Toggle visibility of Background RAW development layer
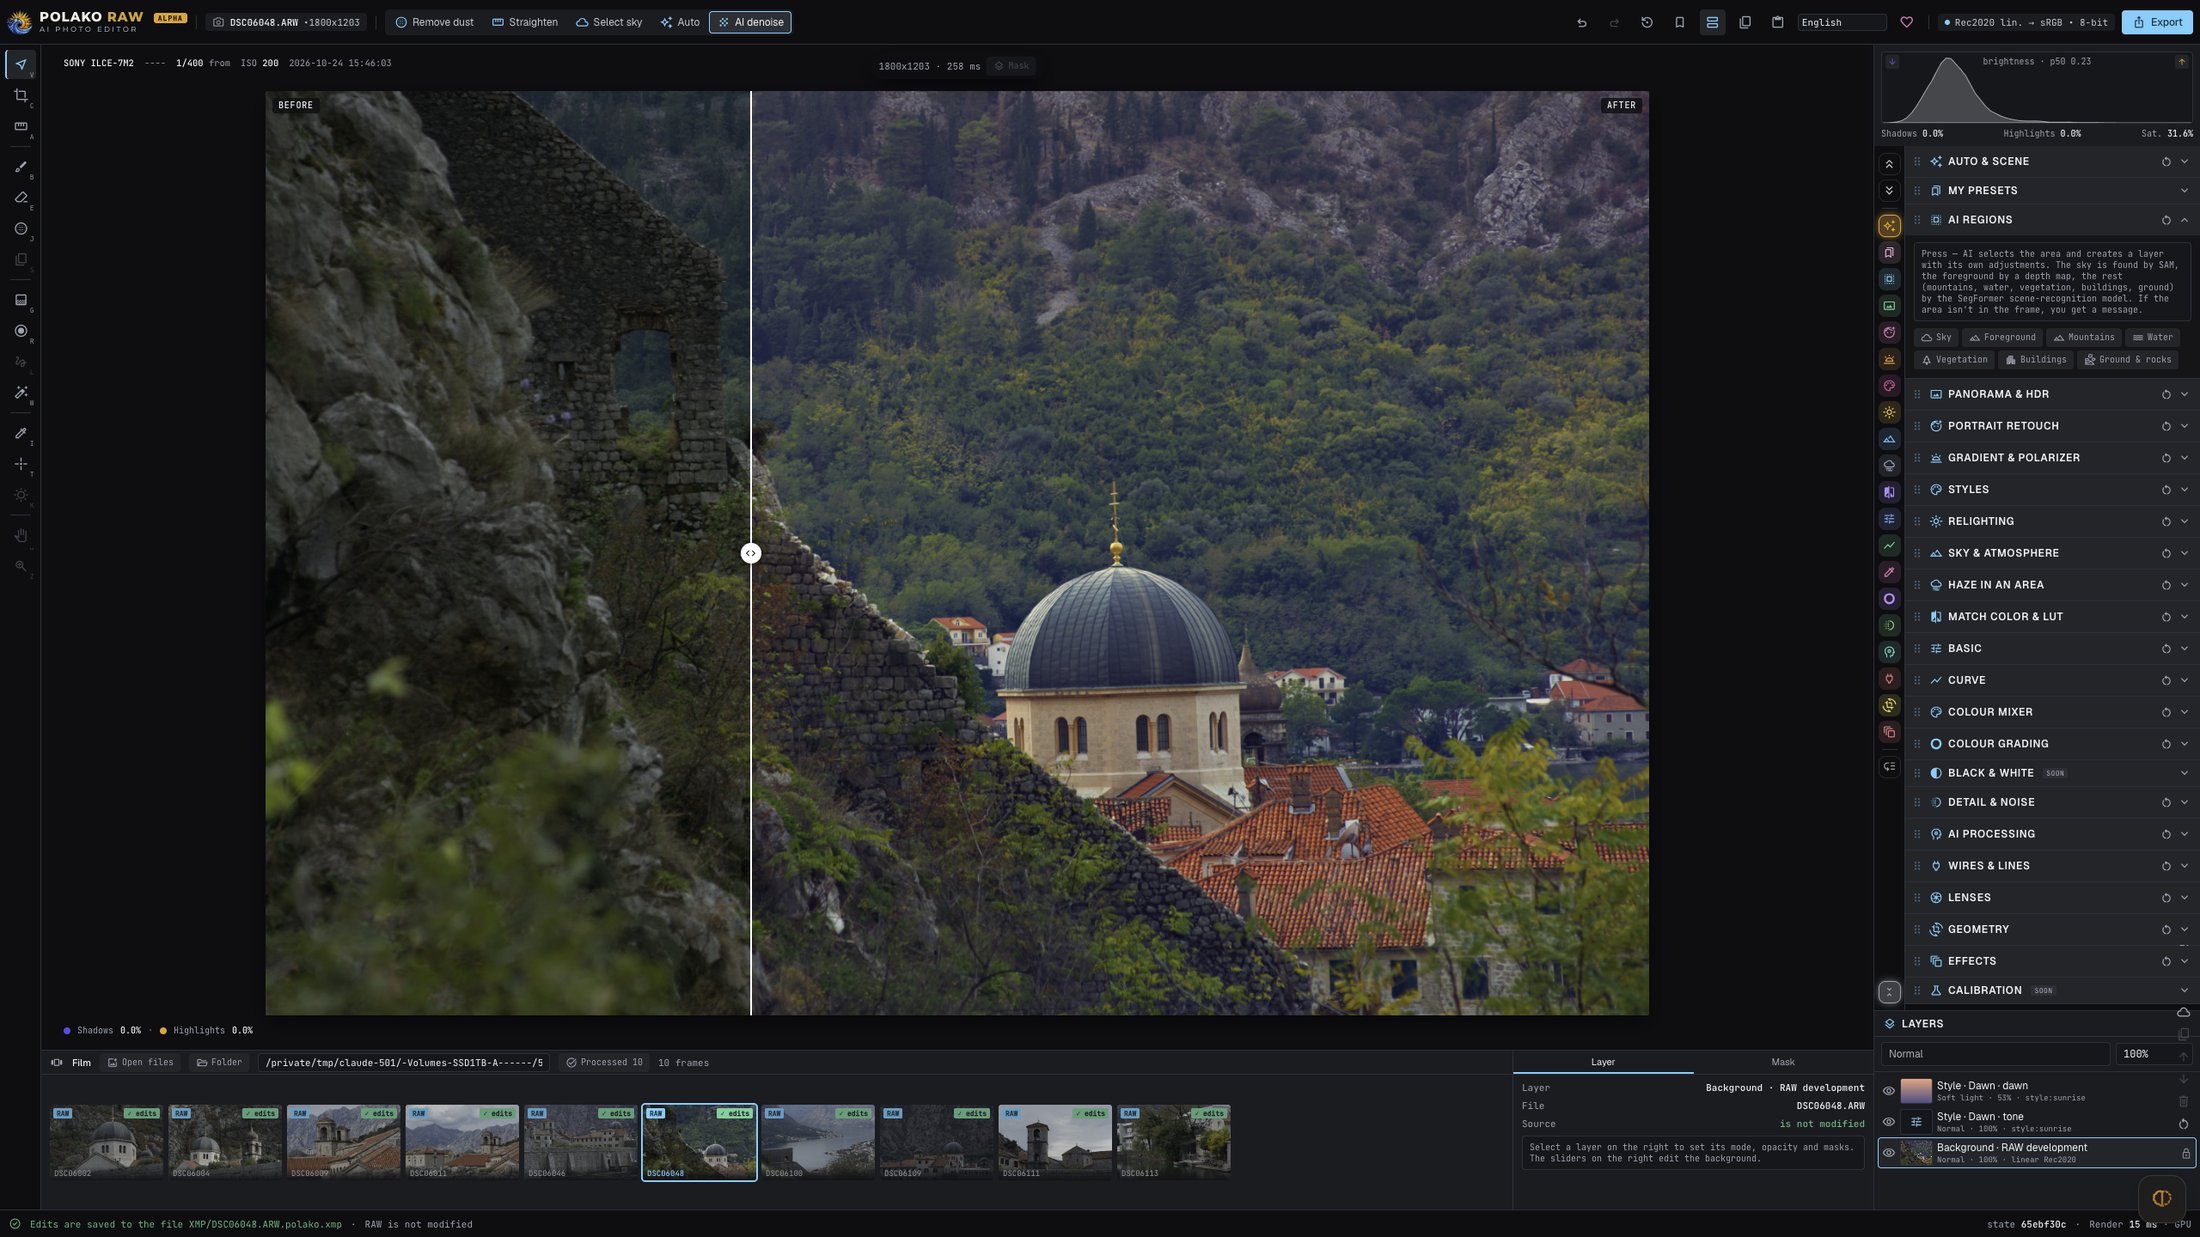This screenshot has height=1237, width=2200. point(1888,1153)
